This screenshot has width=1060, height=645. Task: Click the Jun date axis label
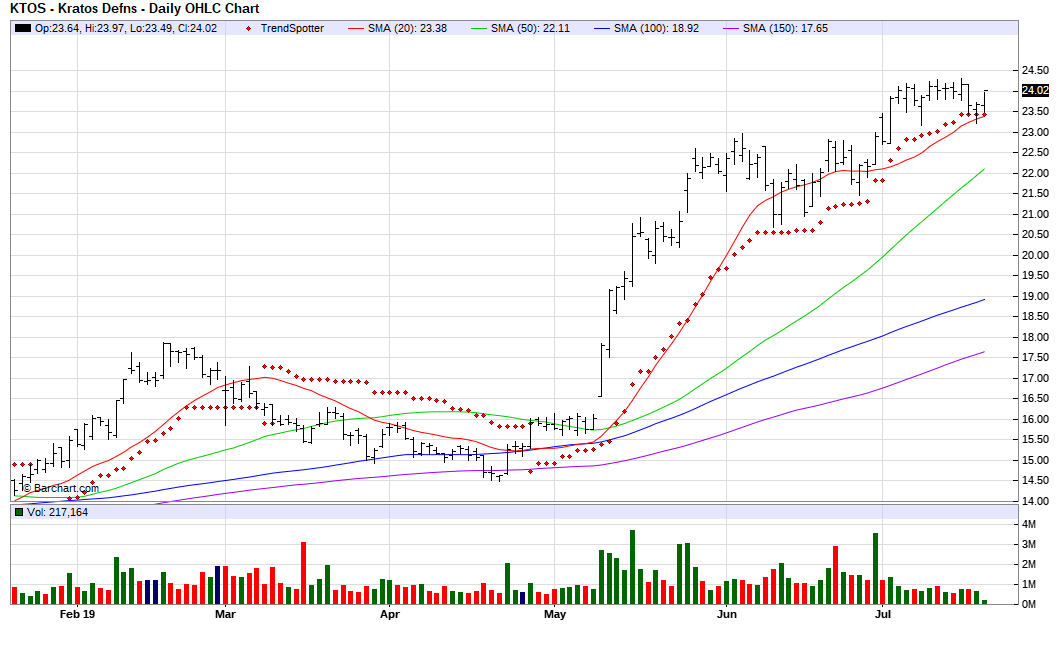point(727,615)
